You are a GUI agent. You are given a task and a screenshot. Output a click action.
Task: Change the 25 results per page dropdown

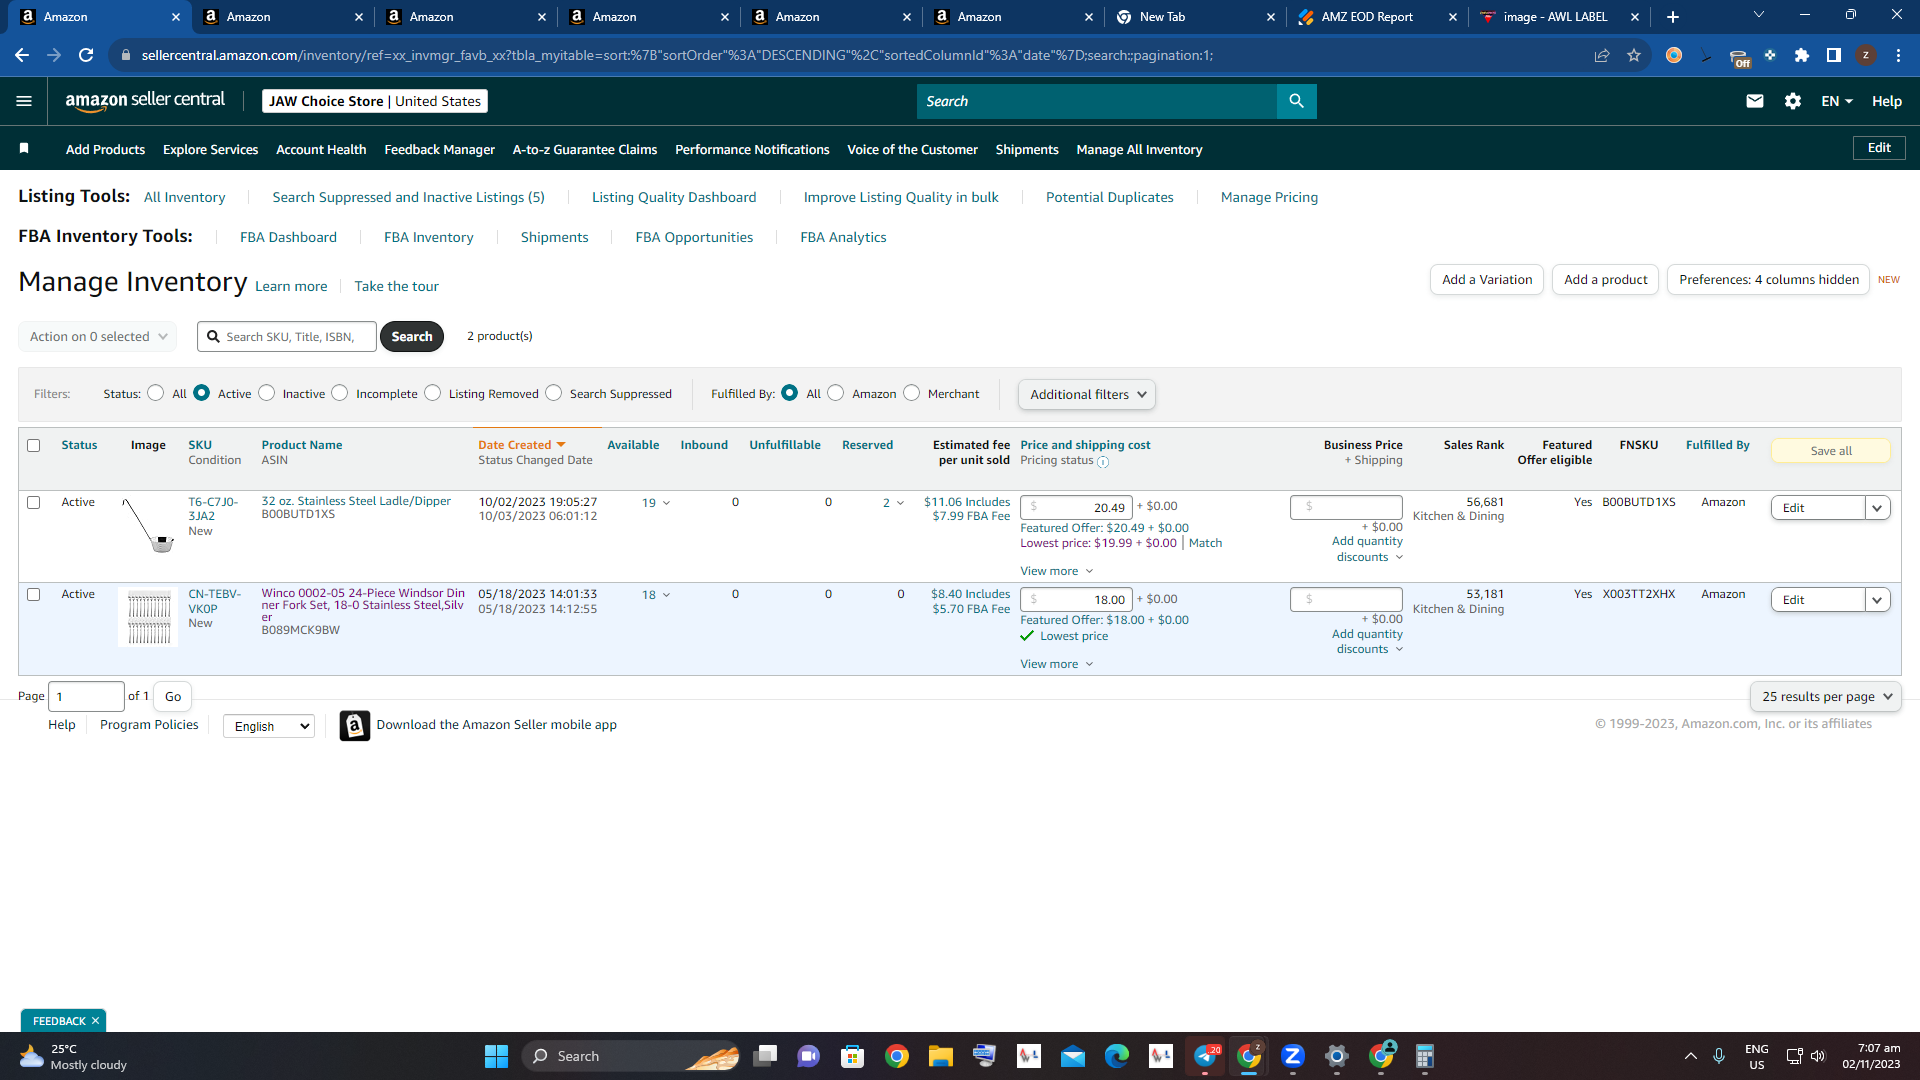(x=1826, y=697)
